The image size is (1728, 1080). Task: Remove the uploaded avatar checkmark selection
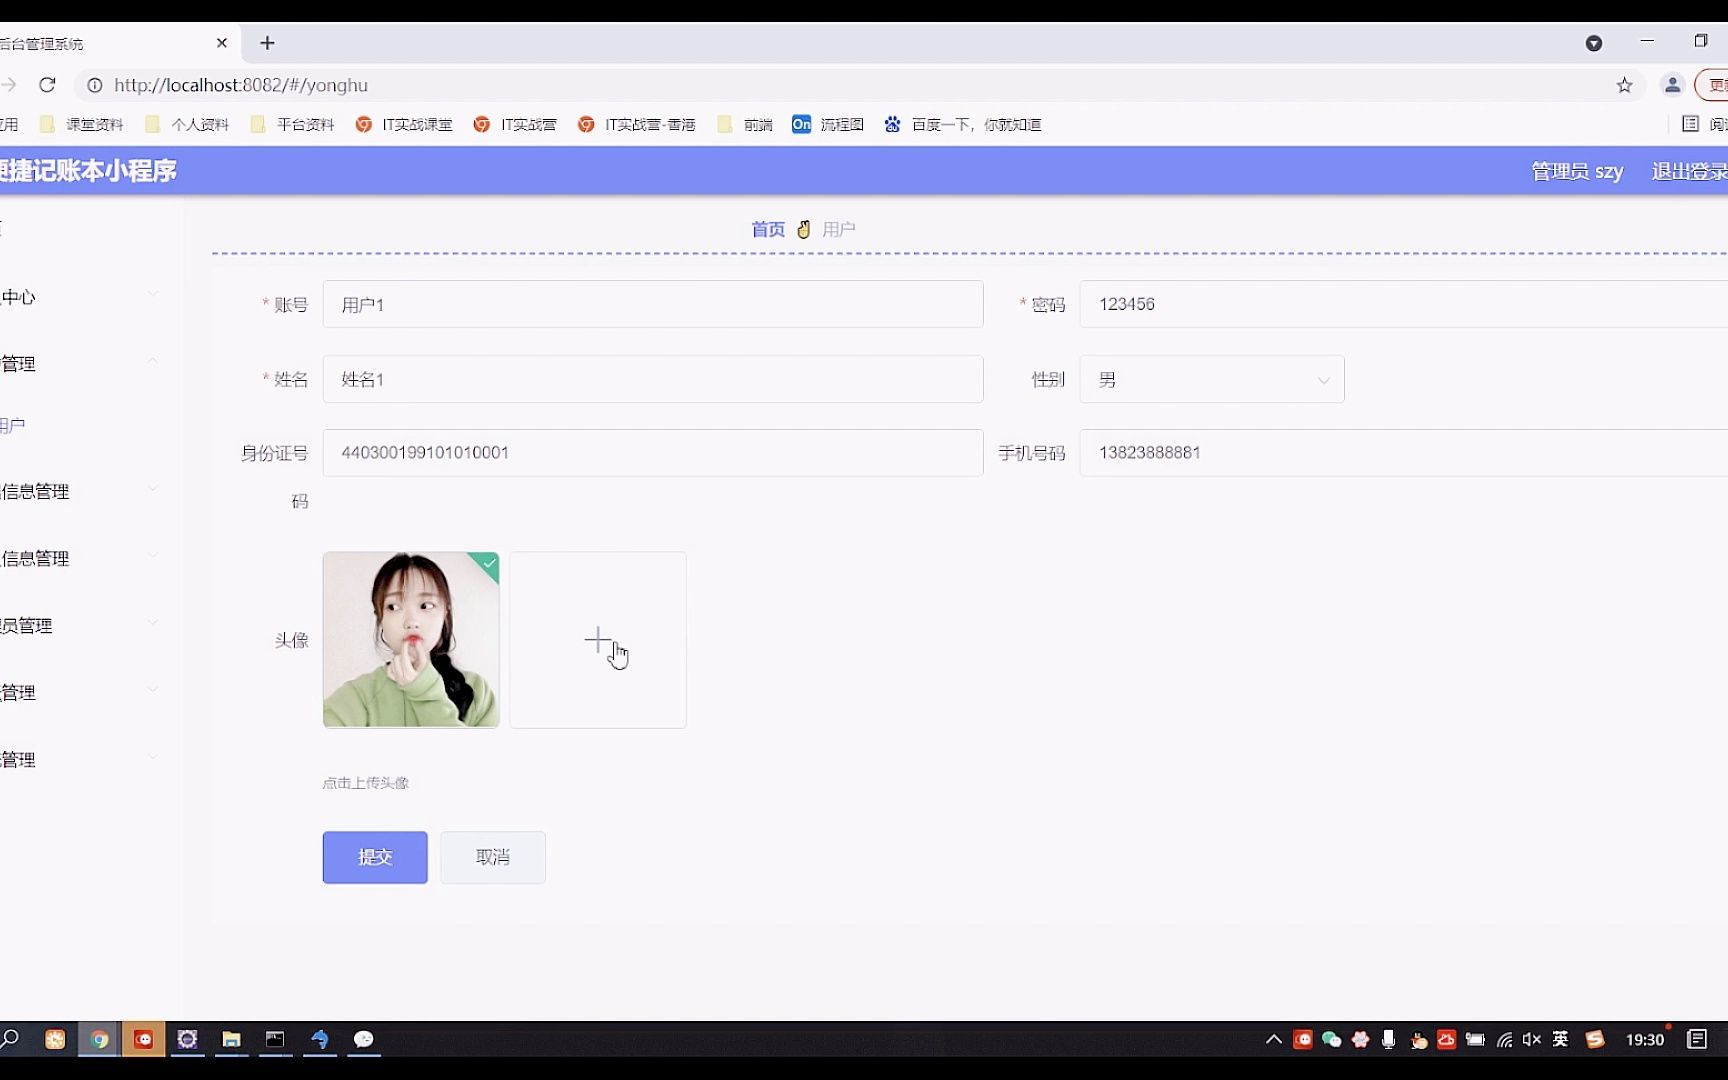tap(486, 566)
